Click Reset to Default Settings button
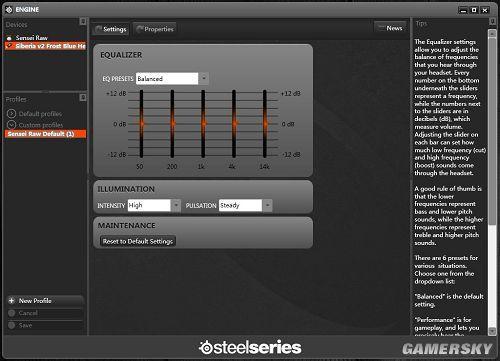The width and height of the screenshot is (500, 361). point(138,241)
